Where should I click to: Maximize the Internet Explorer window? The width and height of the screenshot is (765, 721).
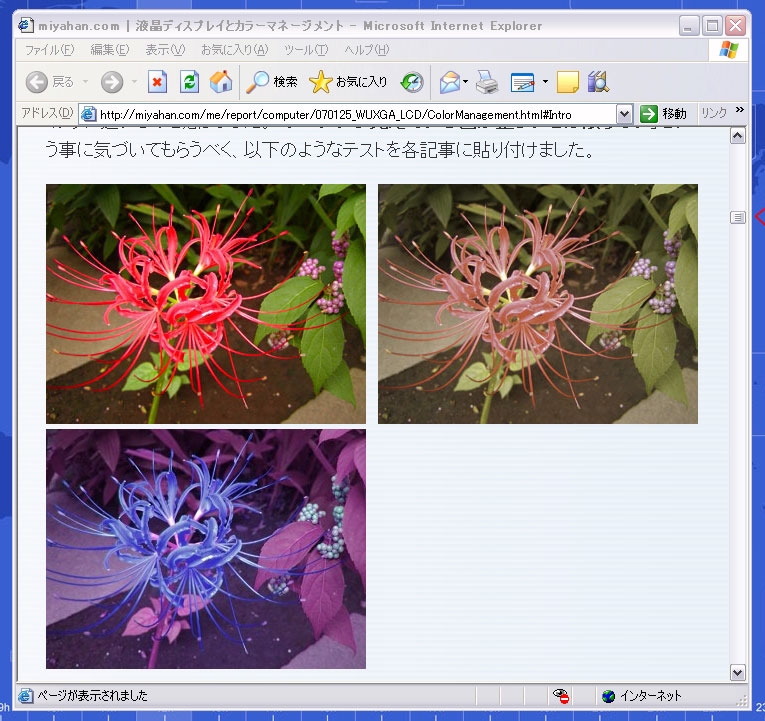[x=712, y=26]
